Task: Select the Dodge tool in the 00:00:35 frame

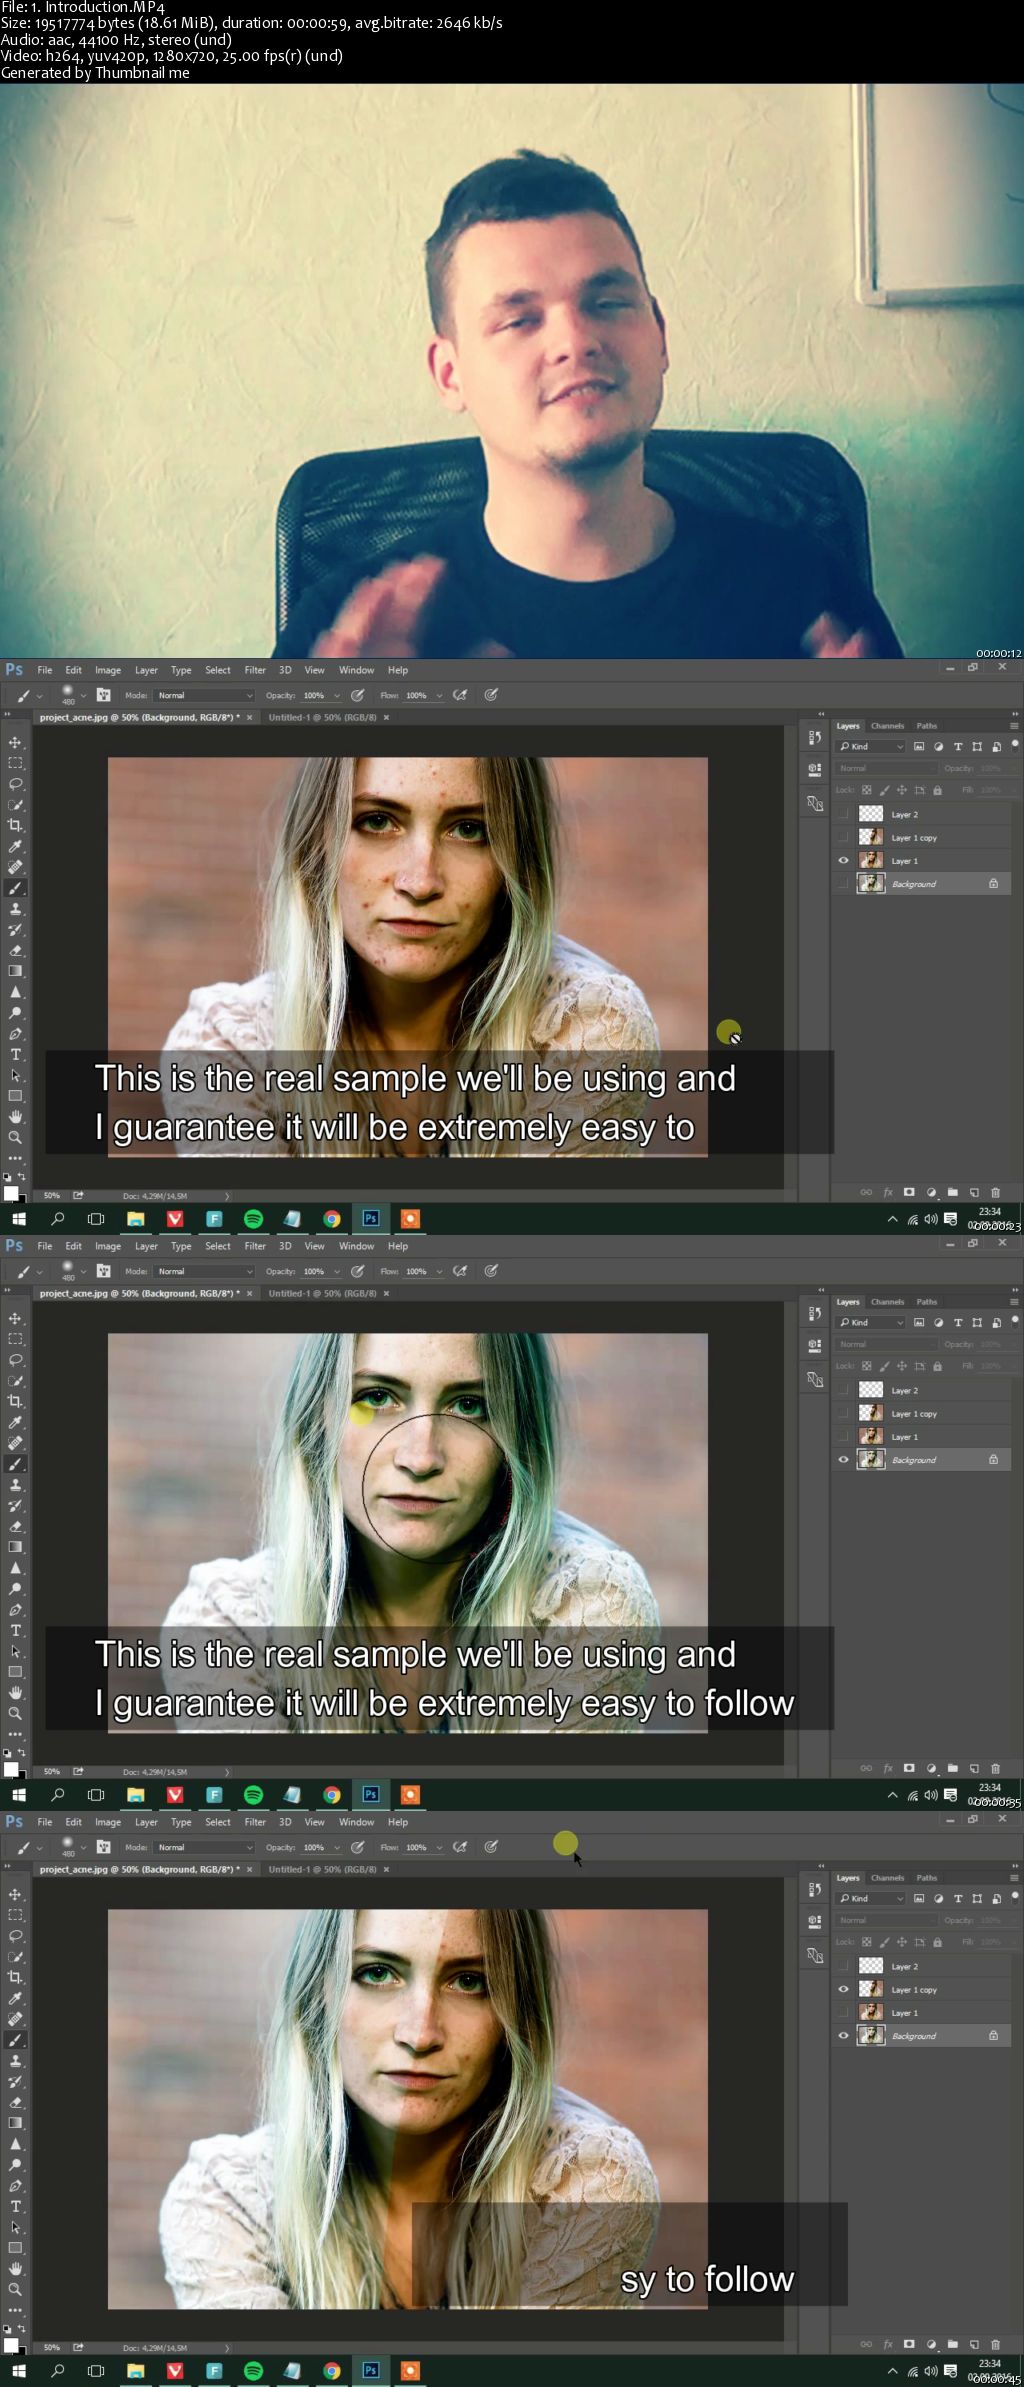Action: [15, 1589]
